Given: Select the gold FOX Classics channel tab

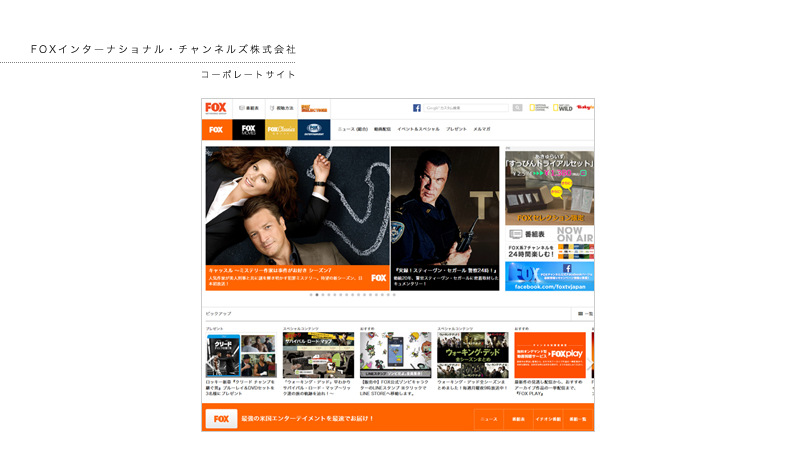Looking at the screenshot, I should (281, 130).
